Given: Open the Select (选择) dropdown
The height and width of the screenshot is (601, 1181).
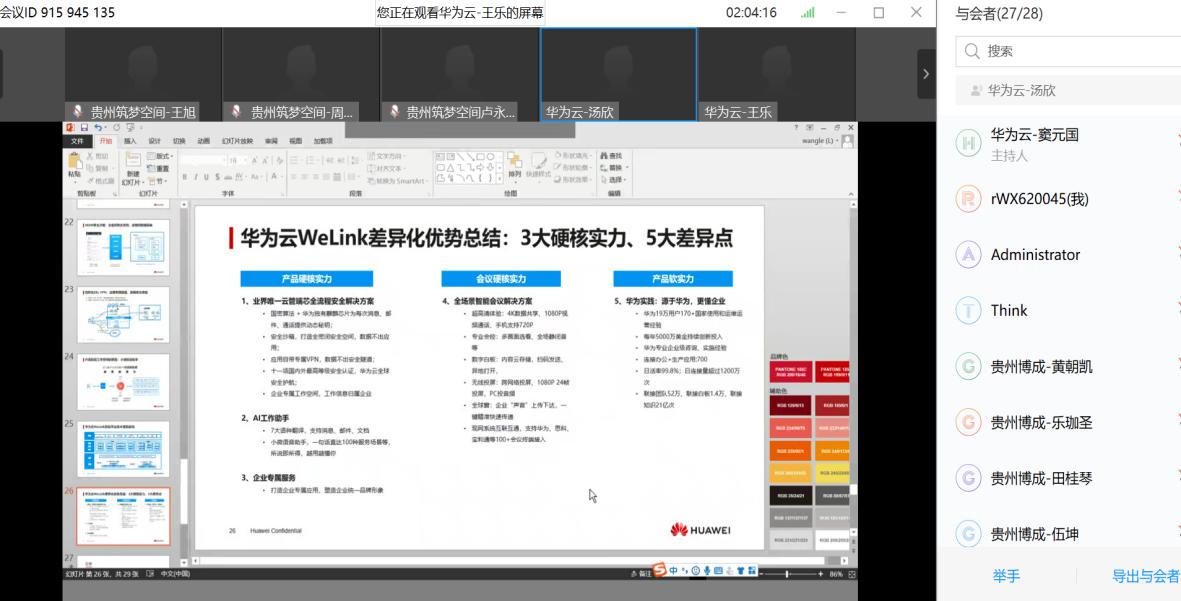Looking at the screenshot, I should tap(614, 179).
